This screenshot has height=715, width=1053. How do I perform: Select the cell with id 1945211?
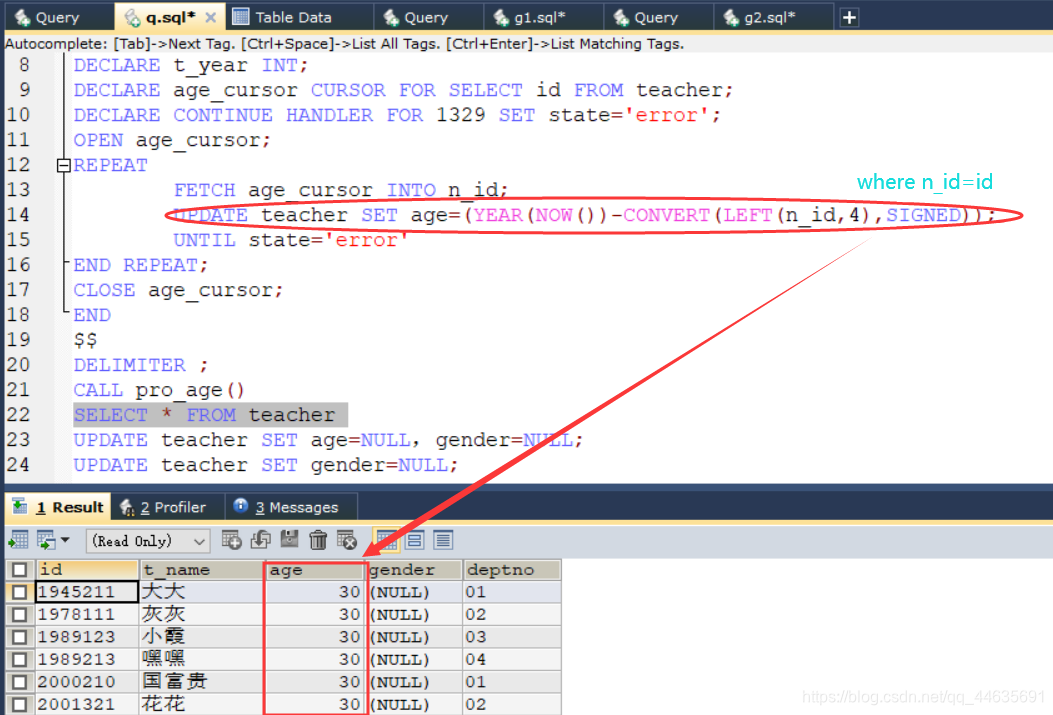pos(87,592)
